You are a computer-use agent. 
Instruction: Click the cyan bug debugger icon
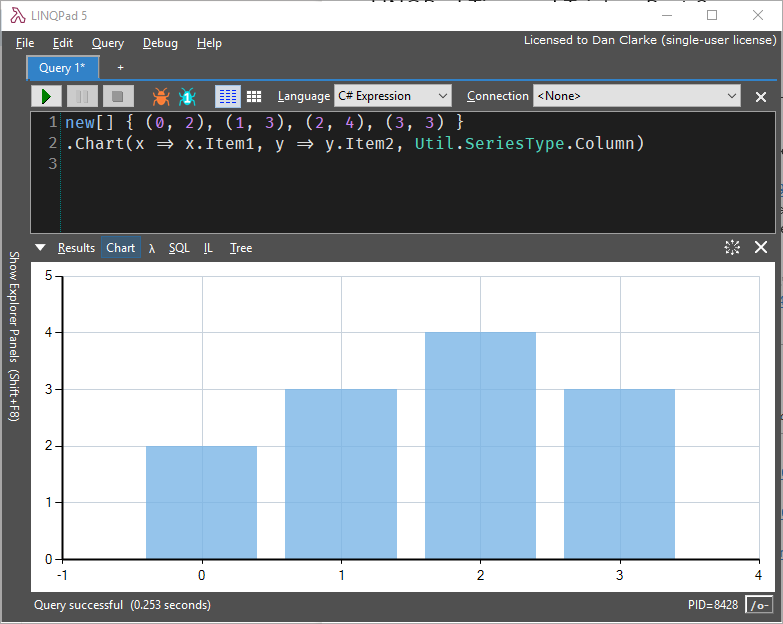coord(187,96)
